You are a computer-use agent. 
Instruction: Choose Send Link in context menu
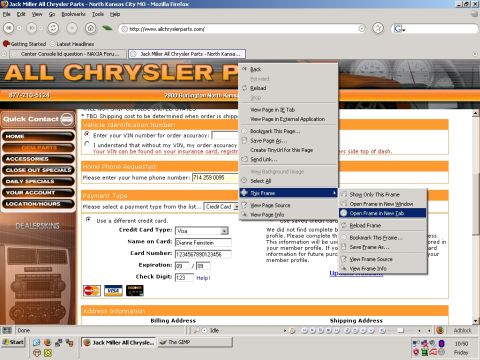pos(288,159)
